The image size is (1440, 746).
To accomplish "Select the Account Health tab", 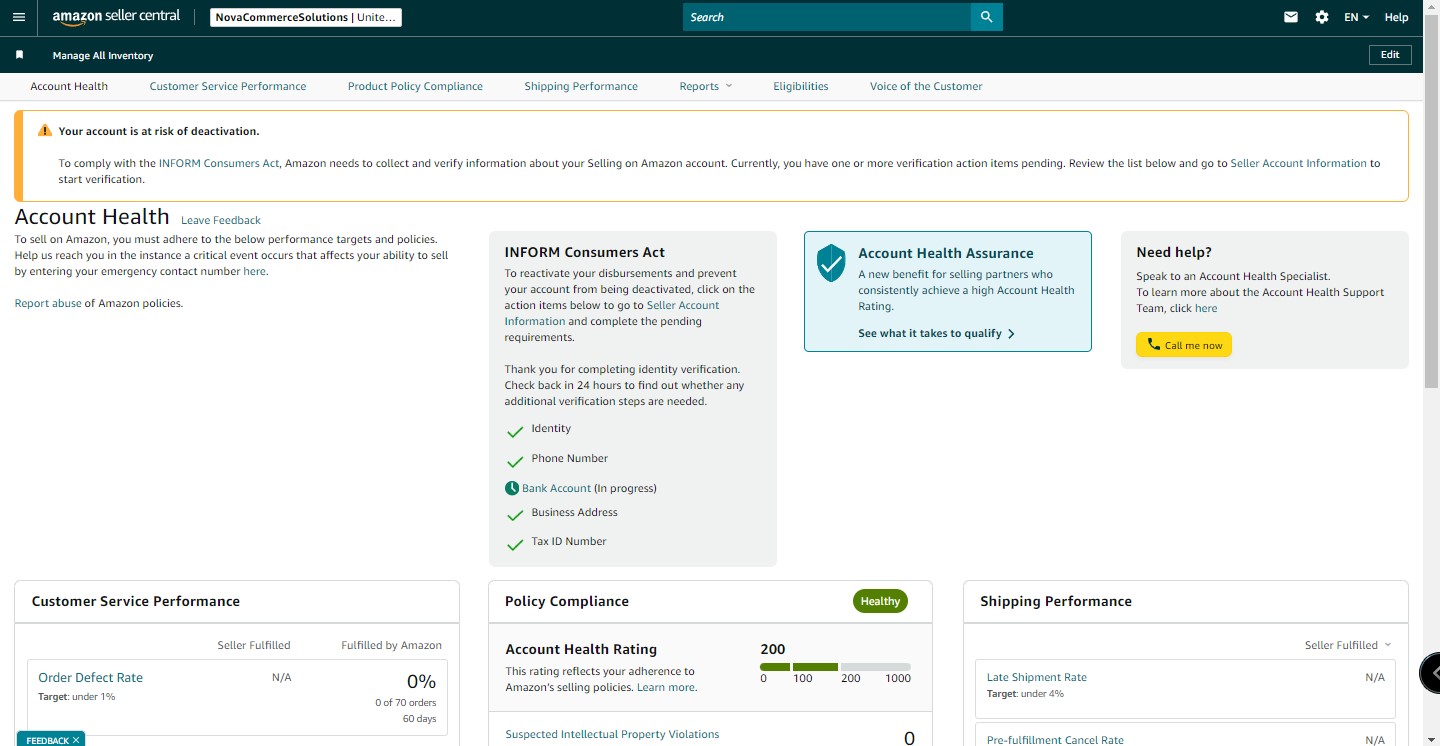I will point(69,86).
